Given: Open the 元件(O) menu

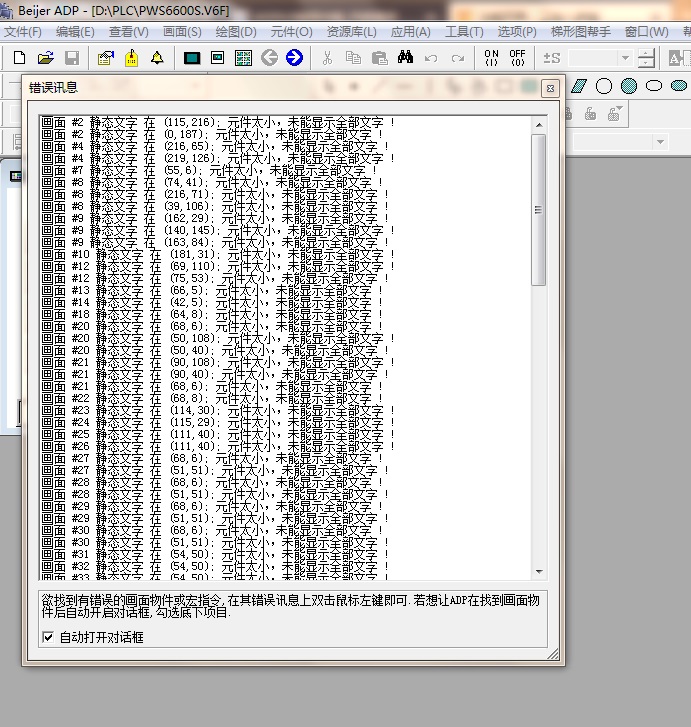Looking at the screenshot, I should (x=291, y=32).
